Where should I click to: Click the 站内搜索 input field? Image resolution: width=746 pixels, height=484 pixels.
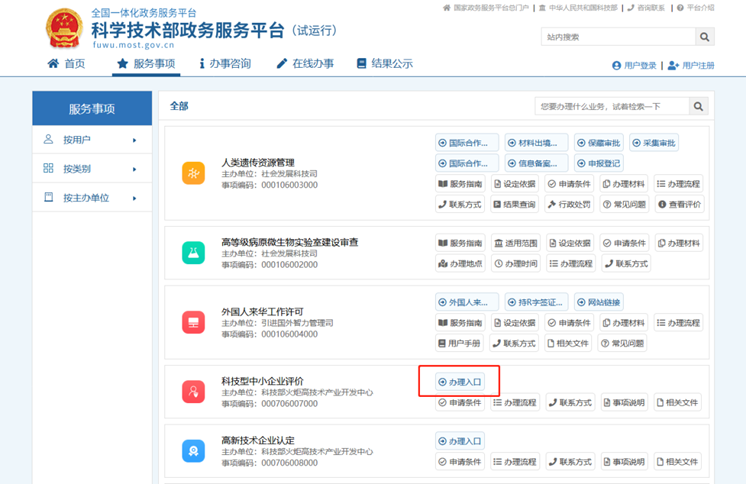pyautogui.click(x=615, y=37)
